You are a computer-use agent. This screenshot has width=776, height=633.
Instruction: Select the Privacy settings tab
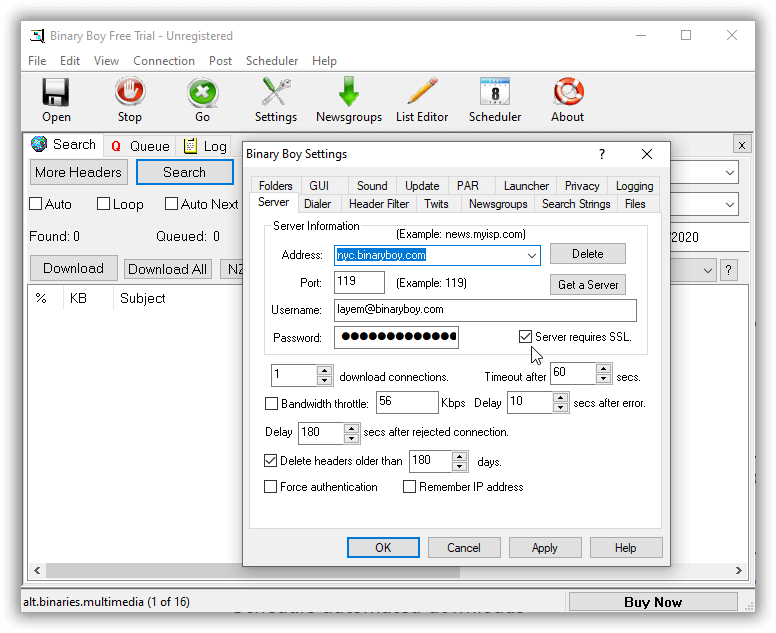point(582,186)
